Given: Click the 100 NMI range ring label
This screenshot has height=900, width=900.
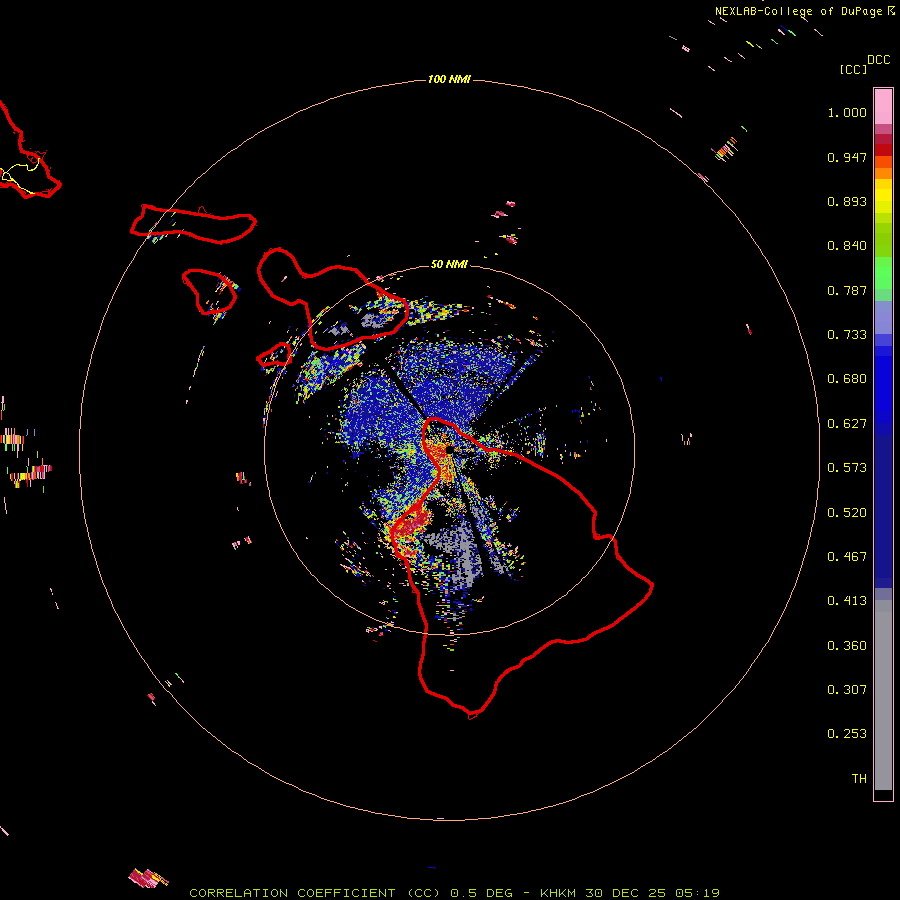Looking at the screenshot, I should (x=449, y=79).
